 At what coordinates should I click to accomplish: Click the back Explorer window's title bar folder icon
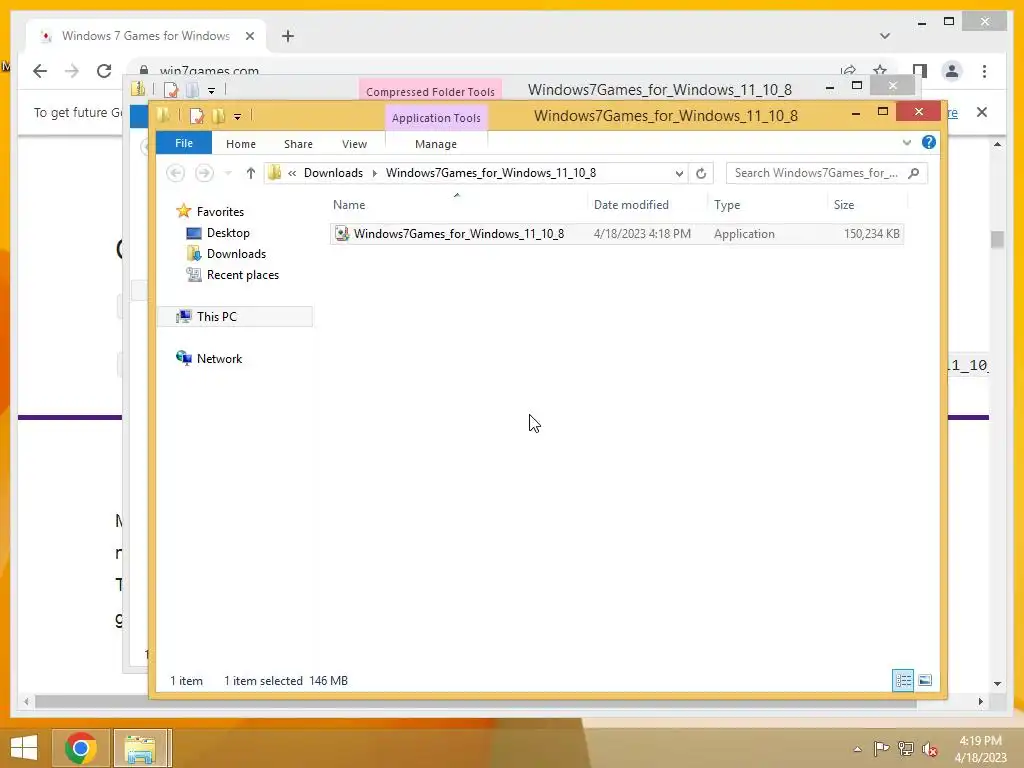tap(137, 89)
